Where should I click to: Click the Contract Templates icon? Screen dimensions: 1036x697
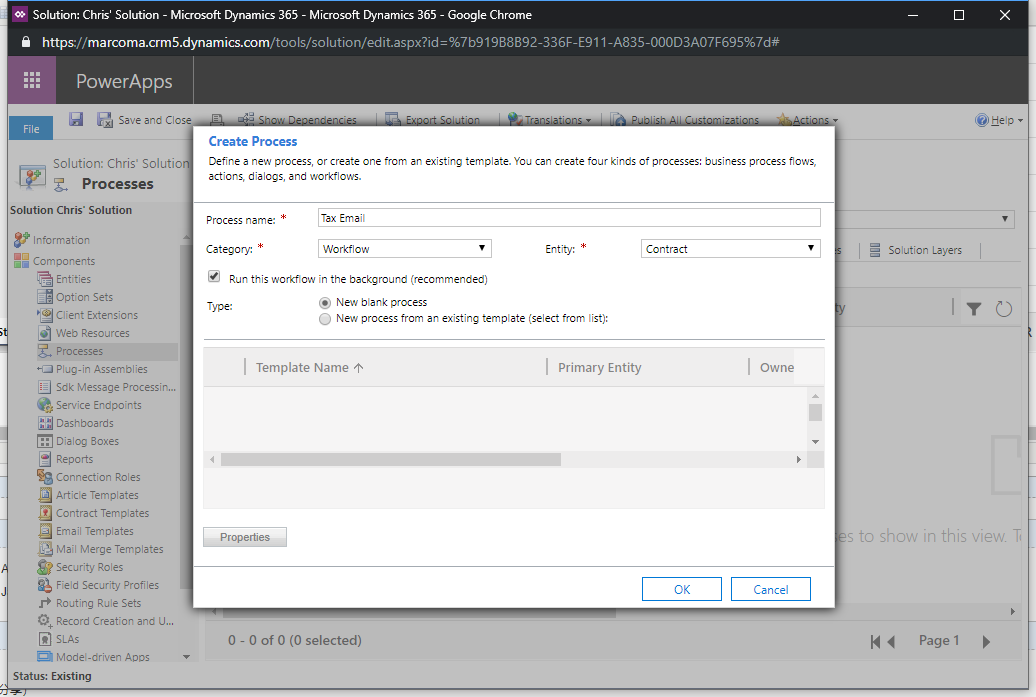(x=45, y=513)
